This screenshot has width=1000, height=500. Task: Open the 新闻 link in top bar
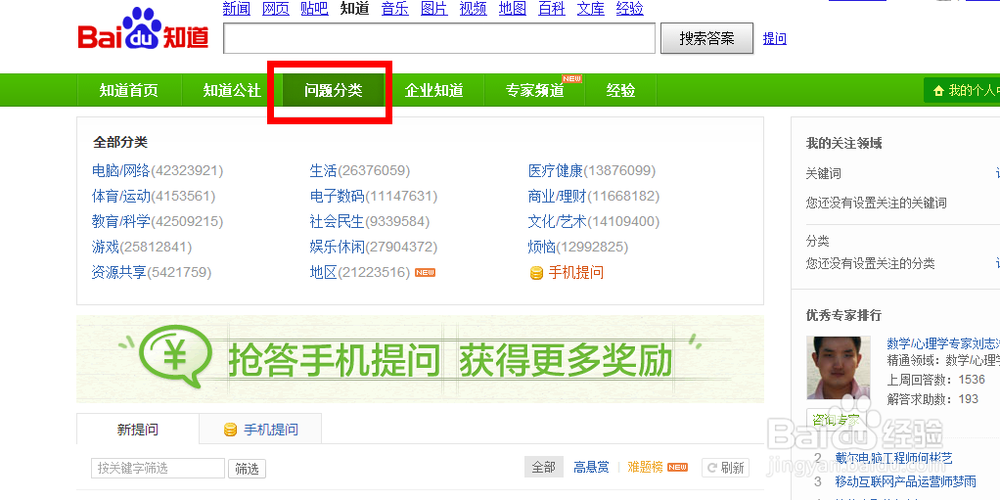237,9
